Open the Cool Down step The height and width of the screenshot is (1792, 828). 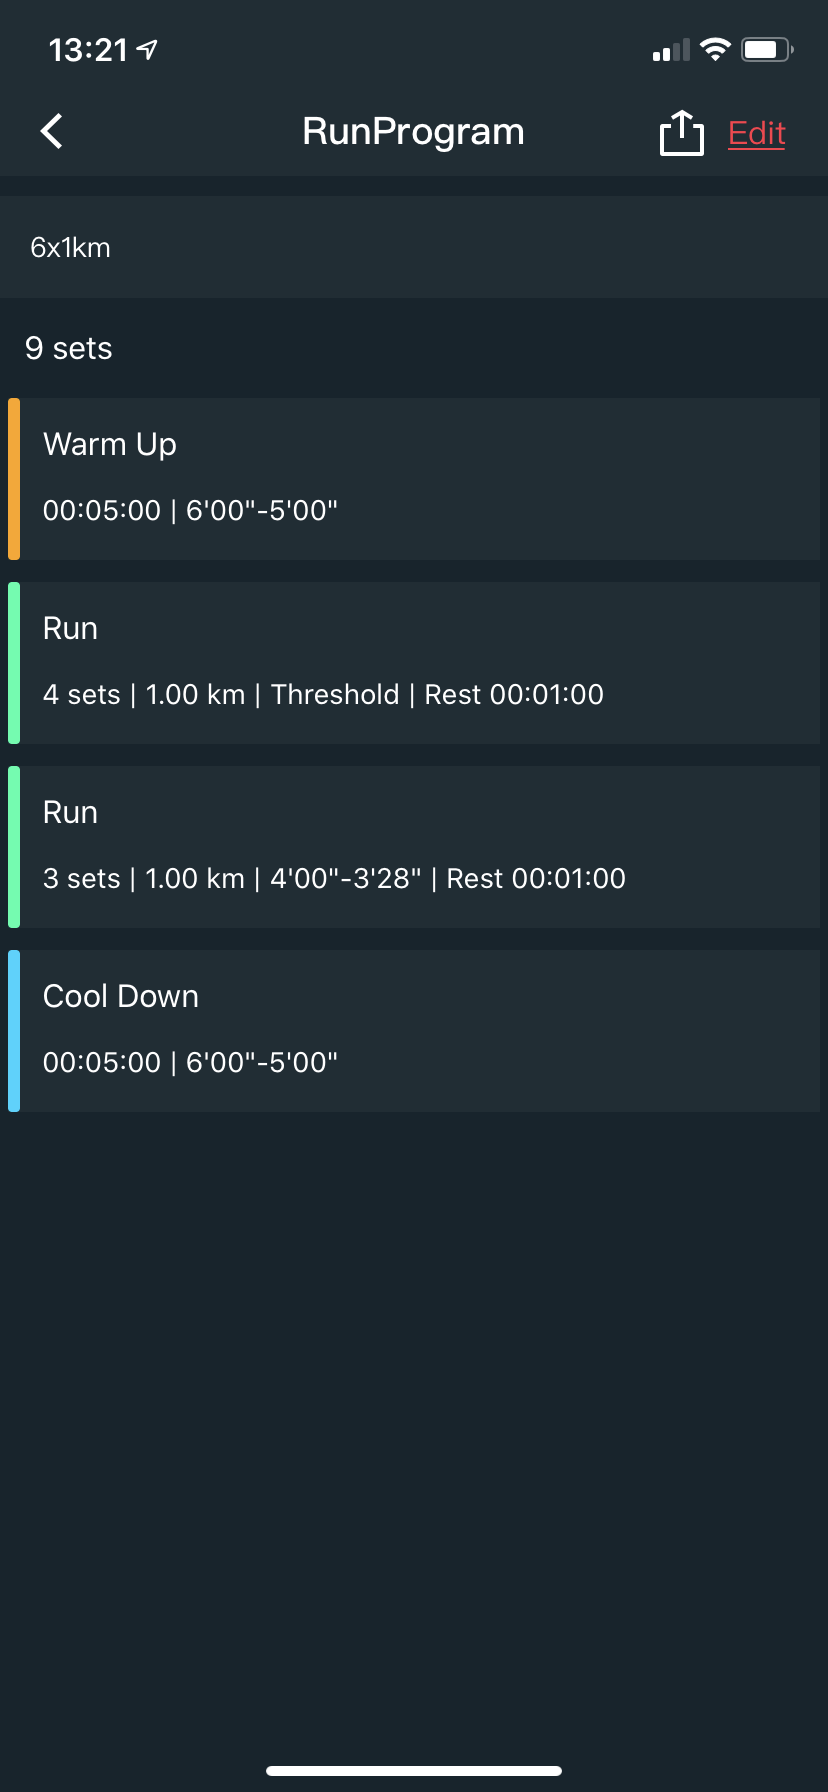pyautogui.click(x=420, y=1030)
